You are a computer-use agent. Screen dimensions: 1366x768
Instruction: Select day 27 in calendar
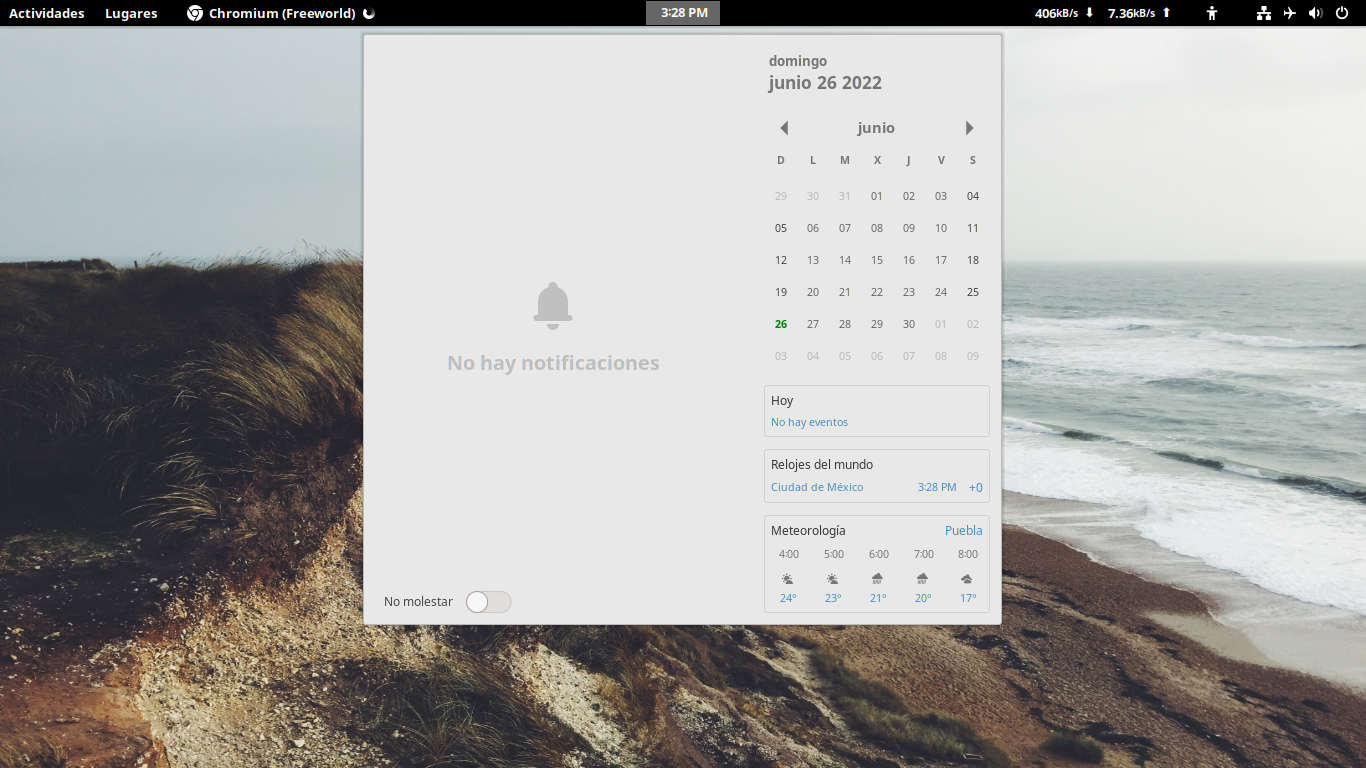813,324
